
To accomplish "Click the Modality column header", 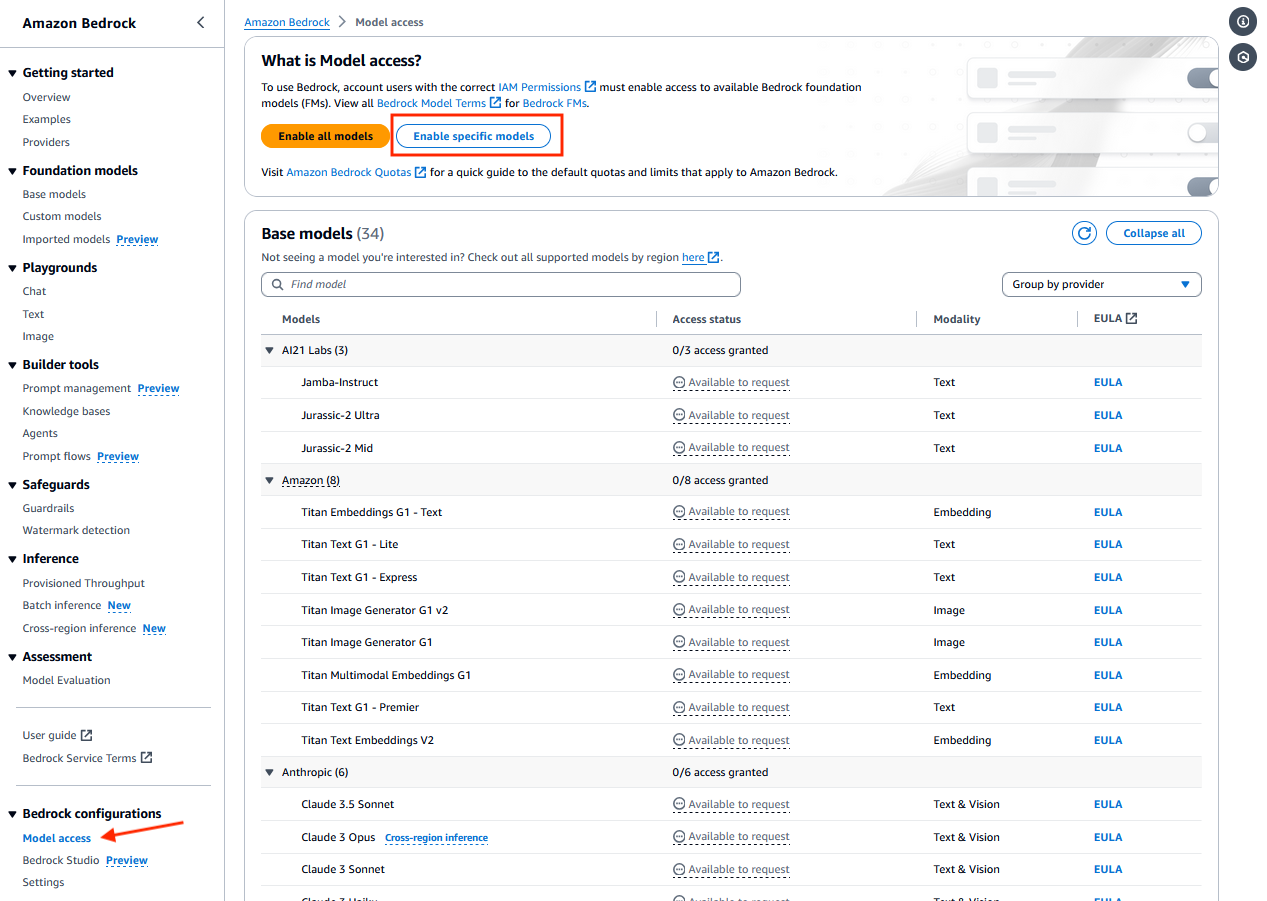I will coord(957,319).
